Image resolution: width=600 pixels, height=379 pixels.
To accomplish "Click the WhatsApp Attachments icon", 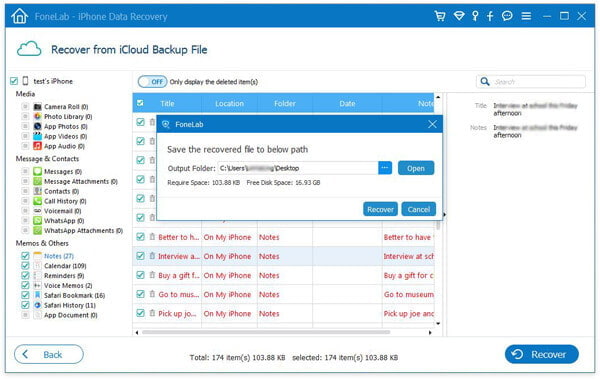I will [38, 230].
